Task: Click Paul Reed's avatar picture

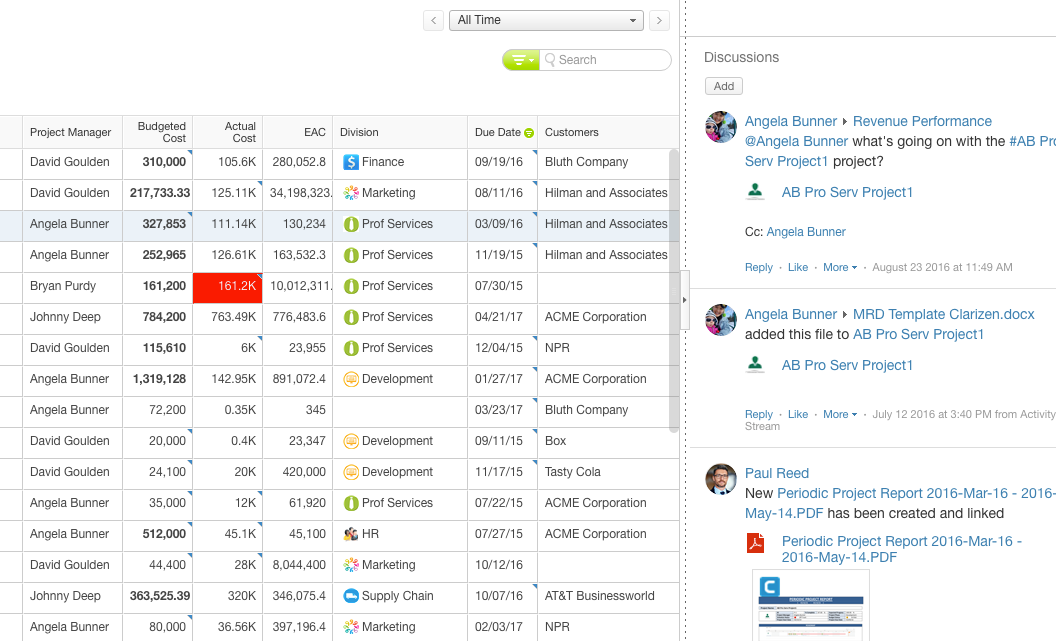Action: click(721, 479)
